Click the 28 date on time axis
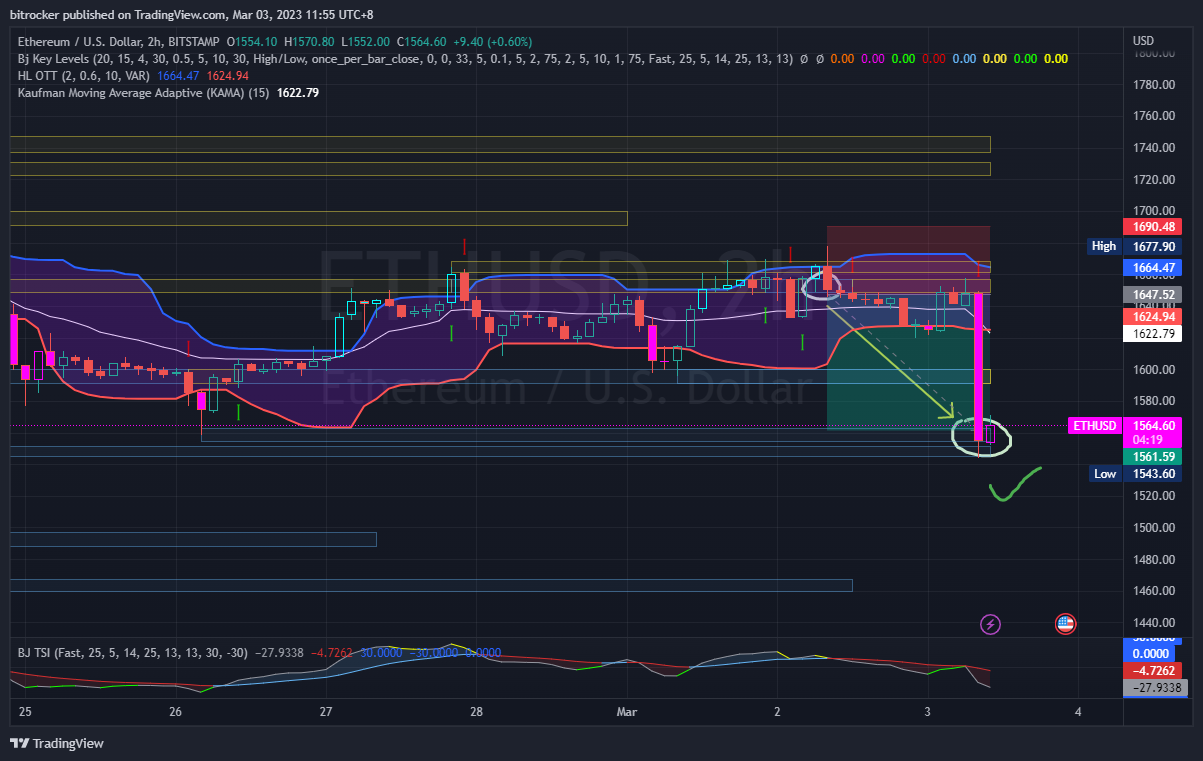The height and width of the screenshot is (761, 1203). [476, 712]
